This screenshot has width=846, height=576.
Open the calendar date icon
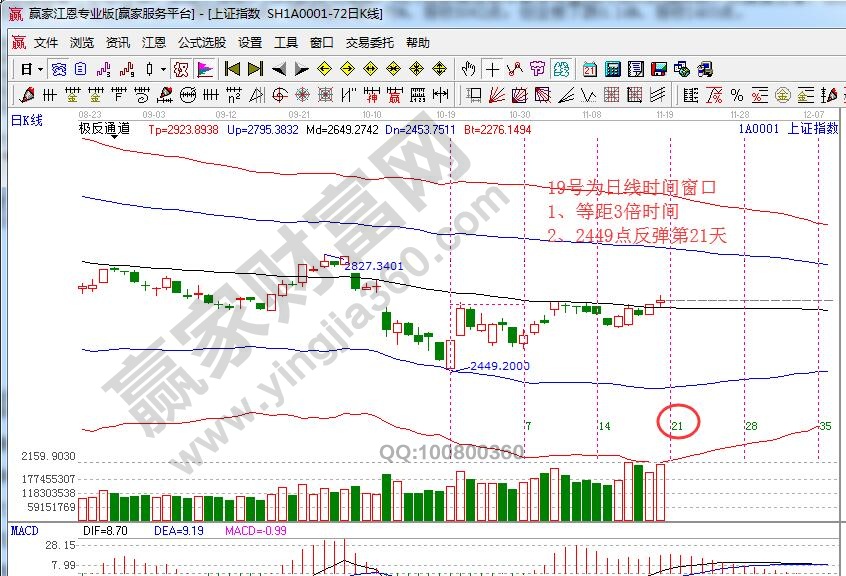[x=590, y=69]
